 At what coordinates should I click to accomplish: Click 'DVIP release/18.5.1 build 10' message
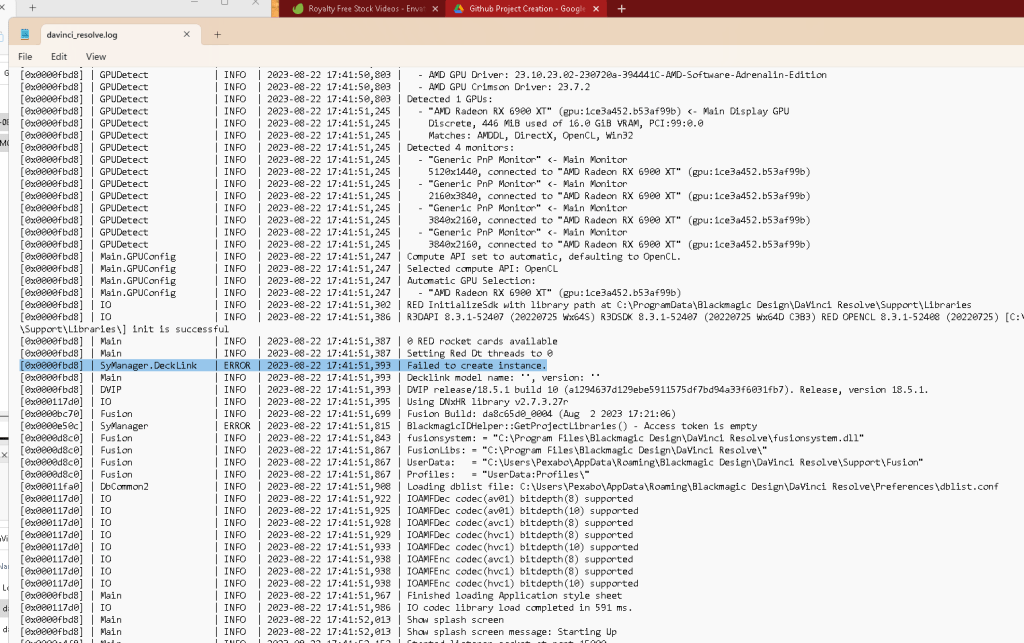coord(667,390)
